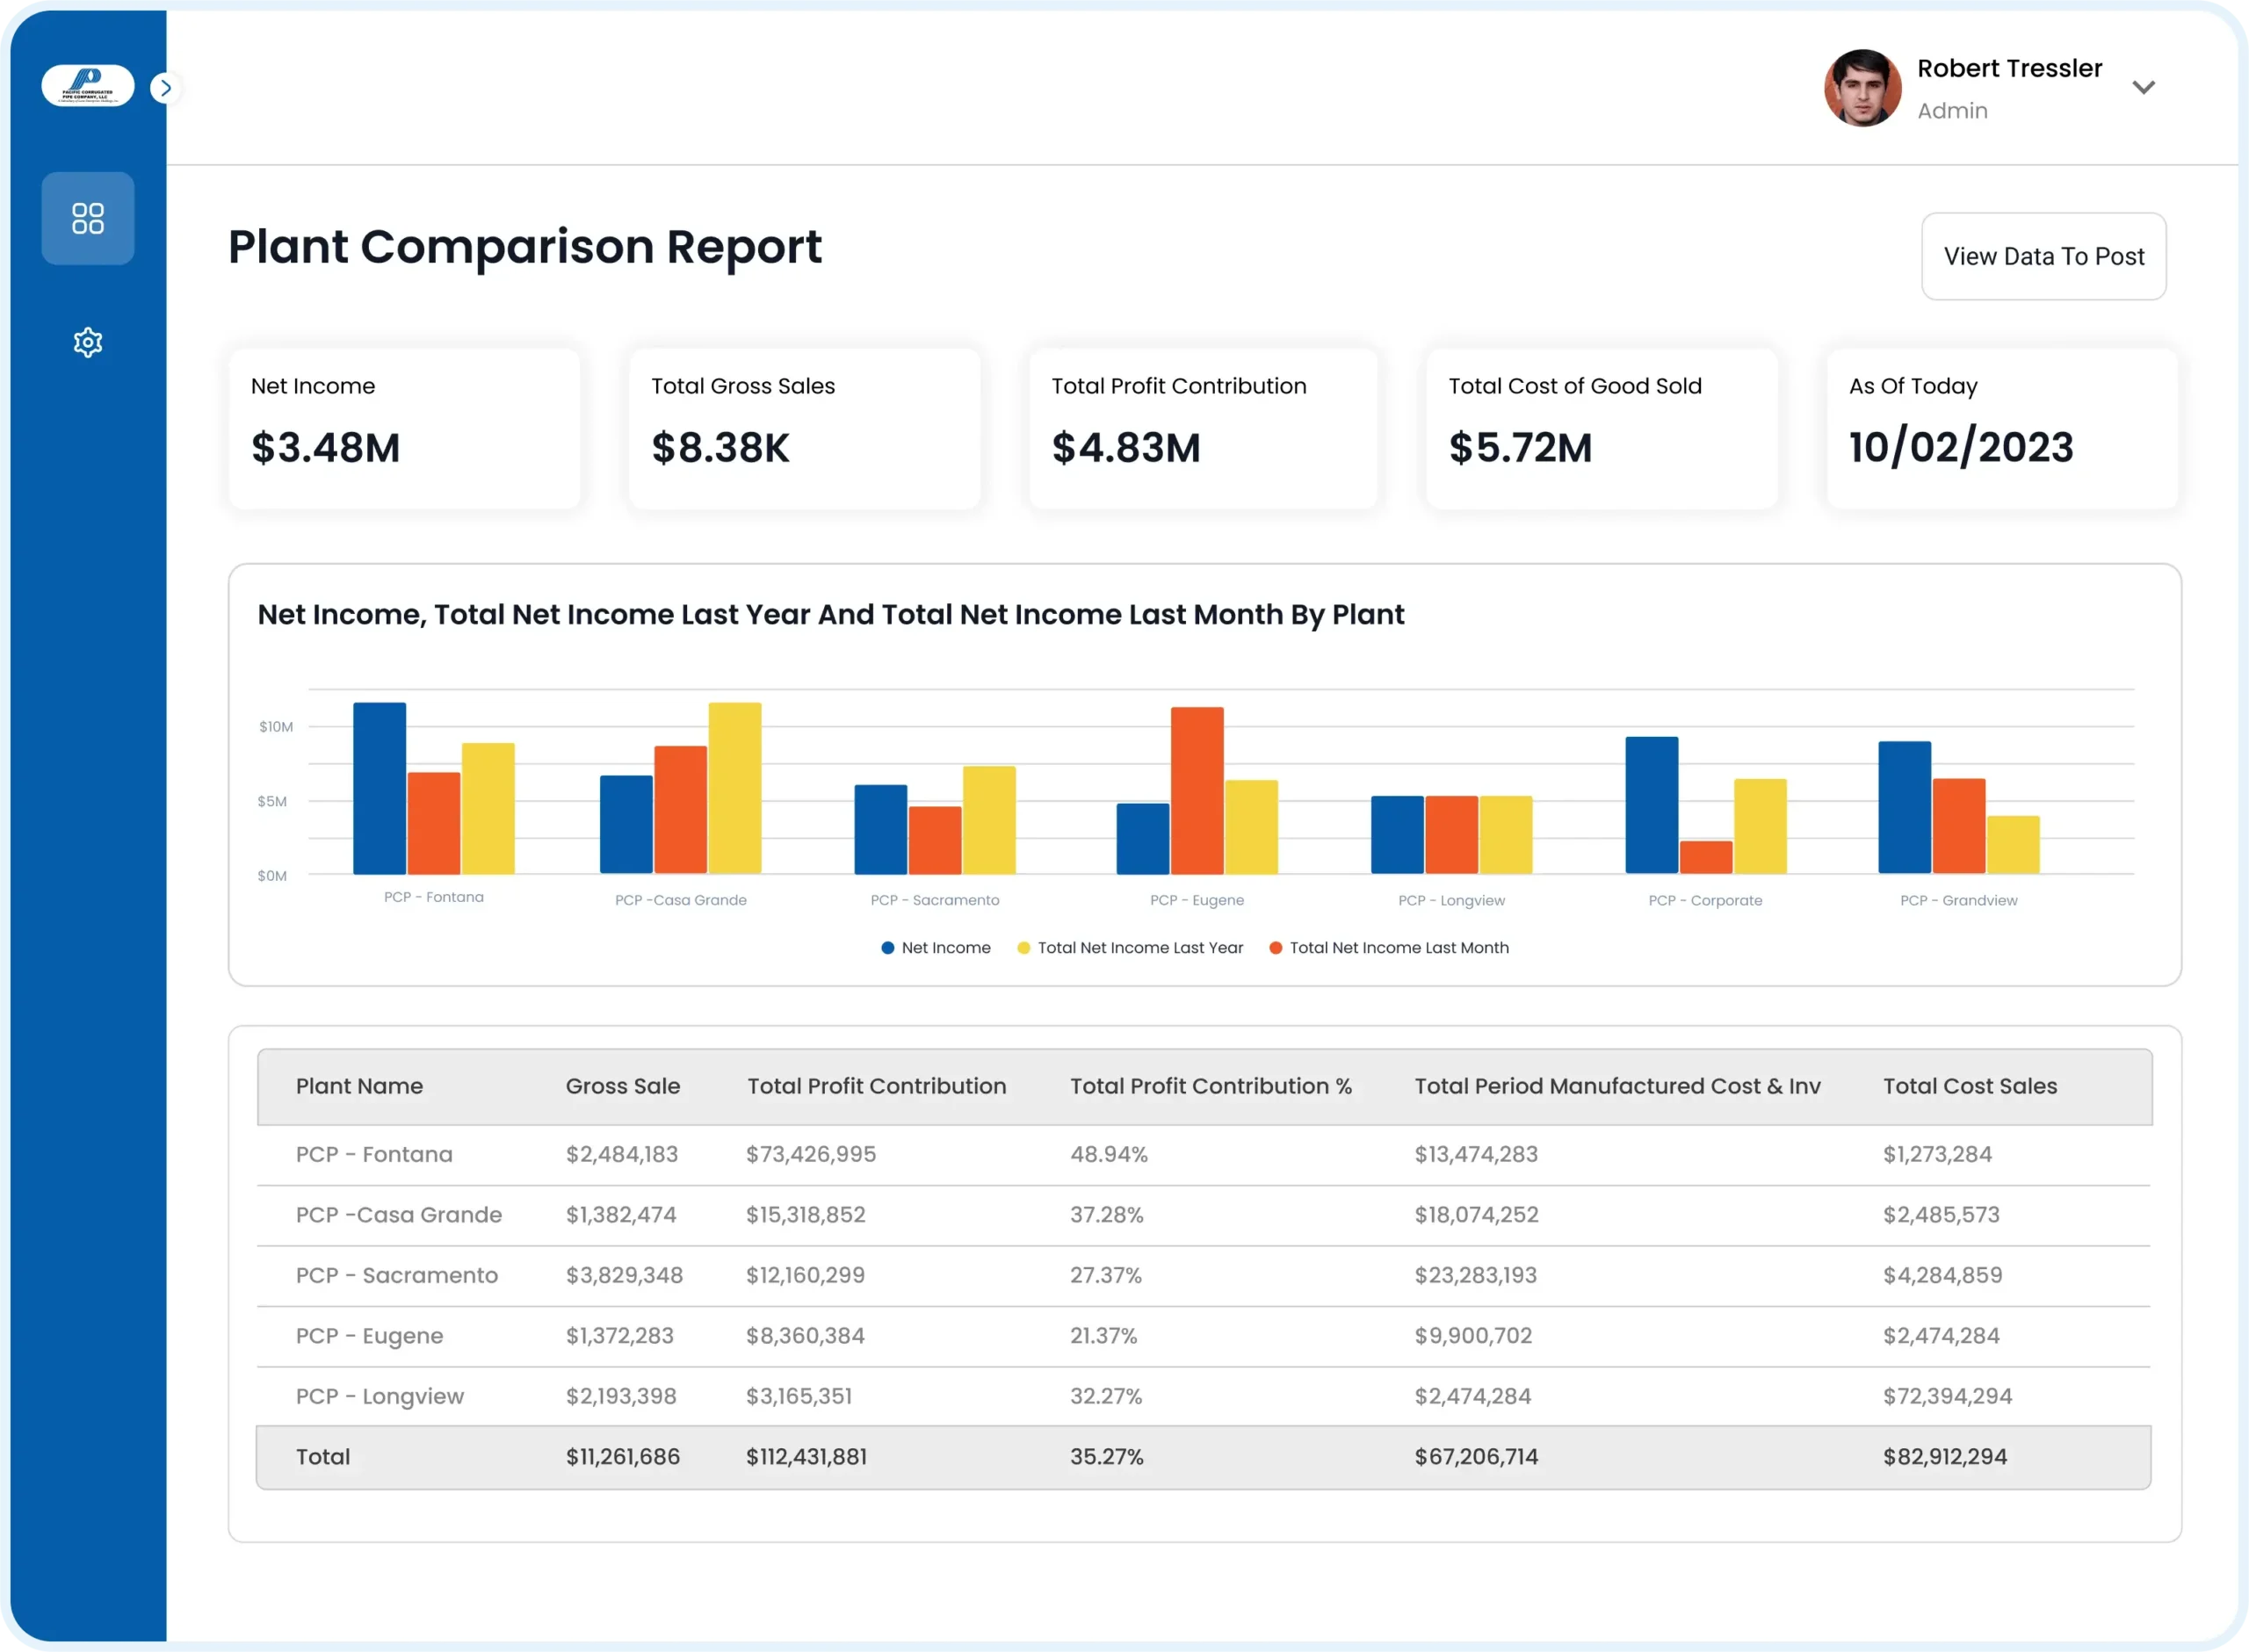
Task: Click the As Of Today date 10/02/2023
Action: (x=1961, y=447)
